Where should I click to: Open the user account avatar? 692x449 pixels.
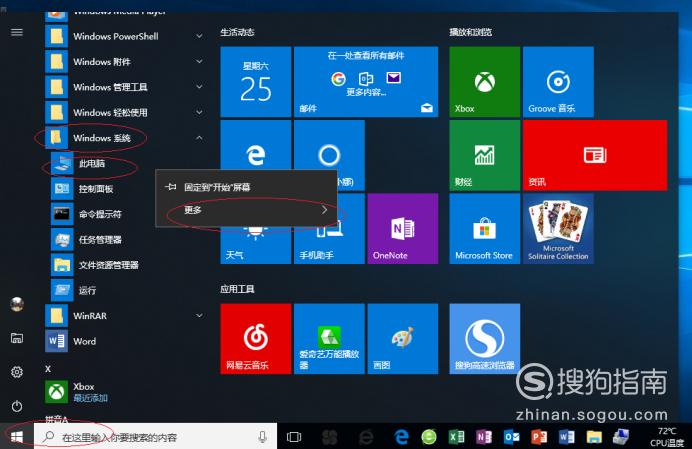[x=17, y=304]
